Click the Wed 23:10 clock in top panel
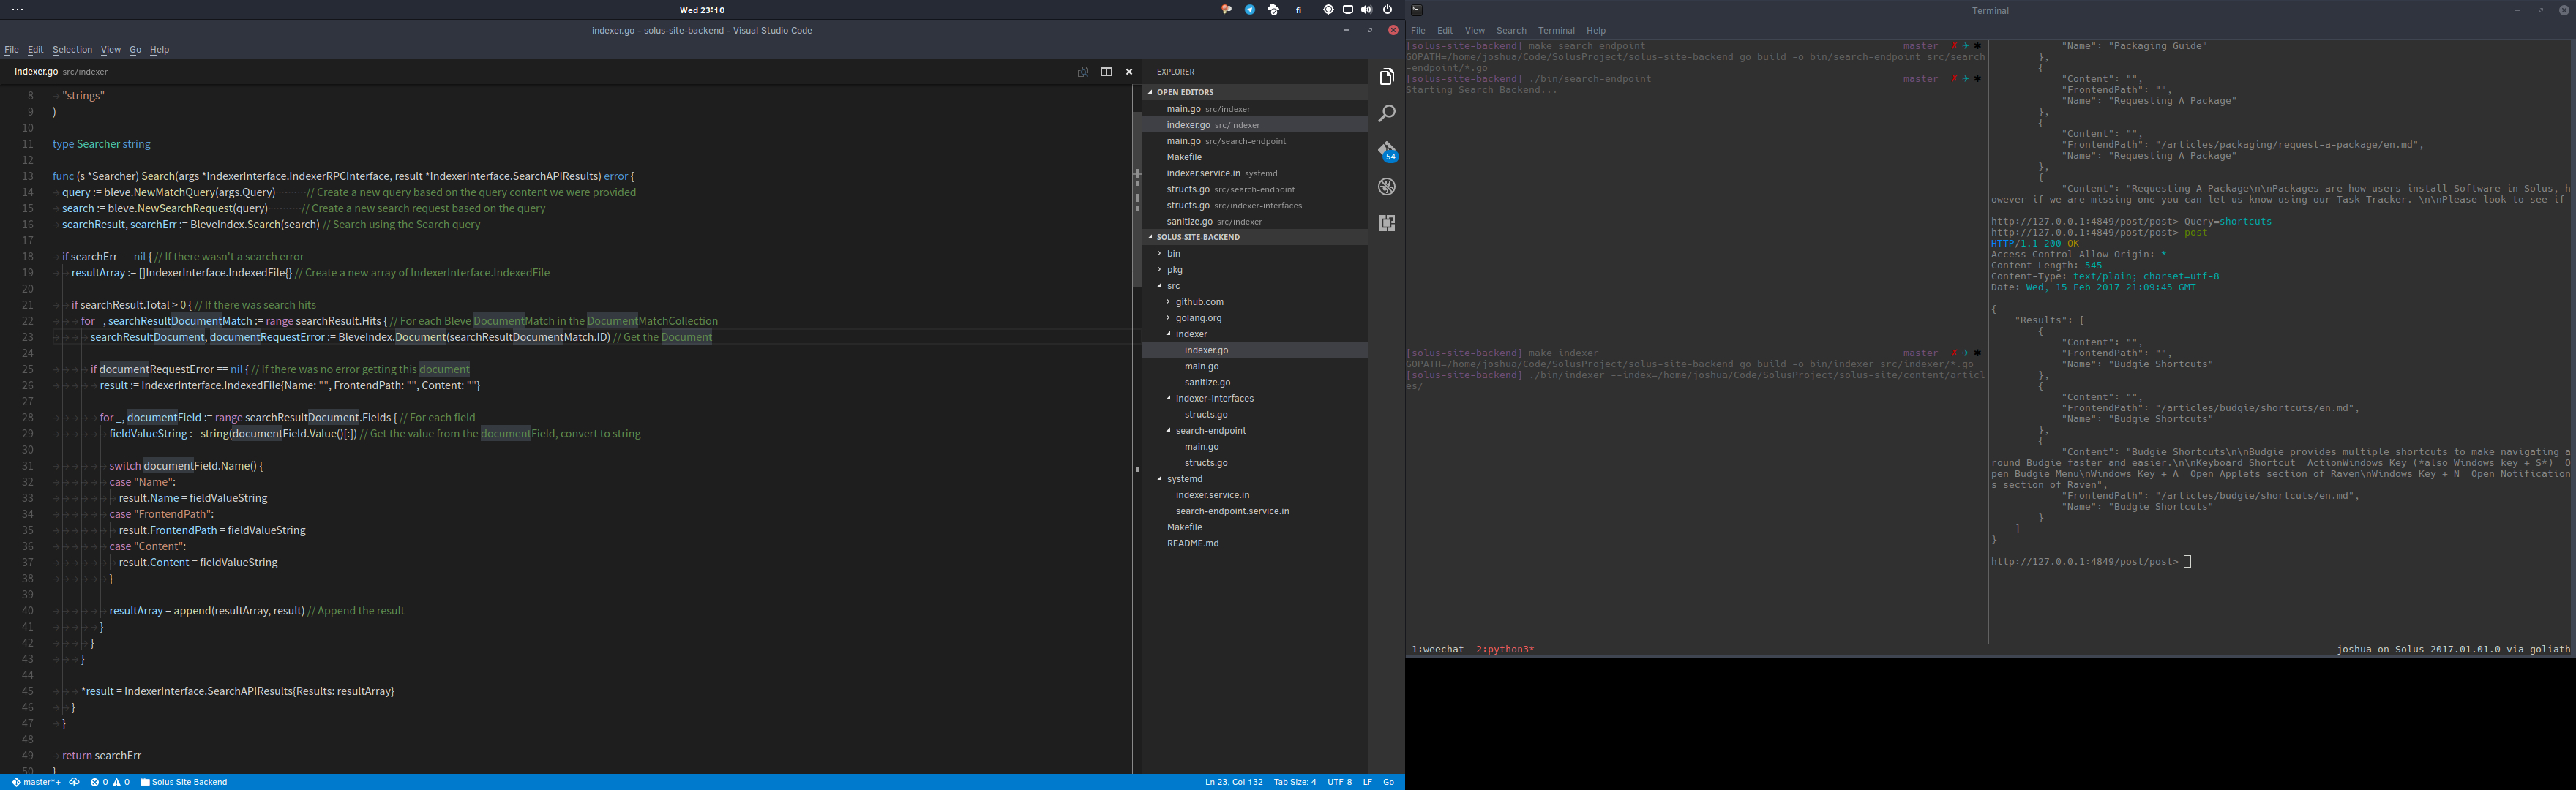 [x=702, y=10]
